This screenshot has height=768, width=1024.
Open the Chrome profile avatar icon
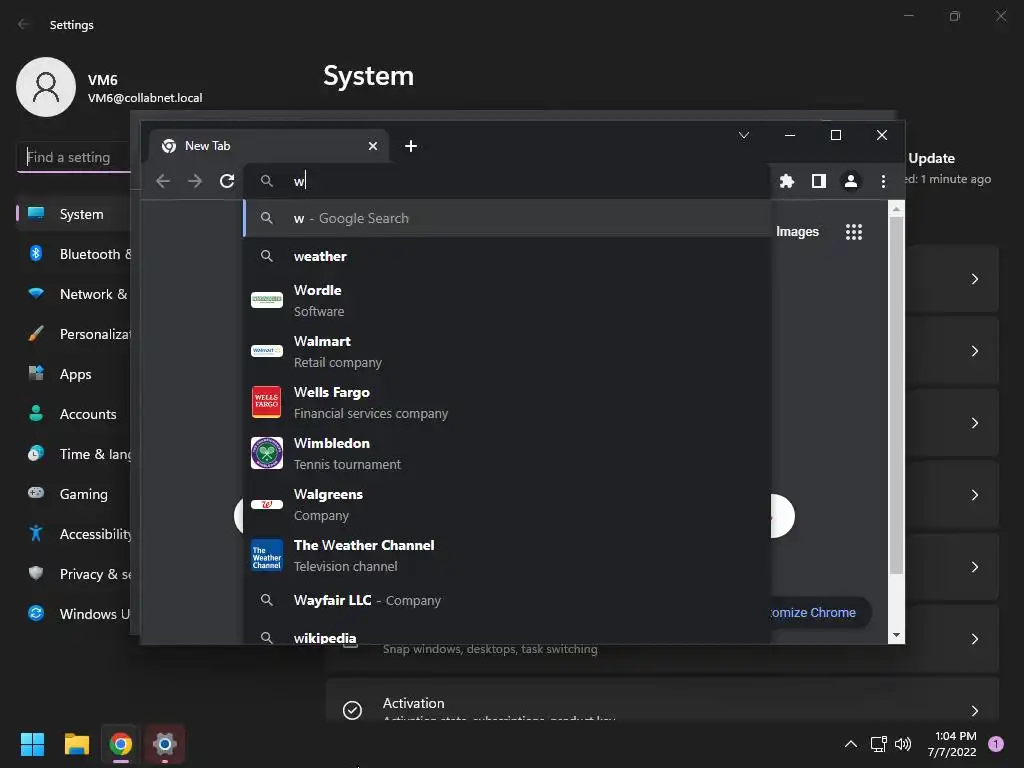(x=851, y=181)
